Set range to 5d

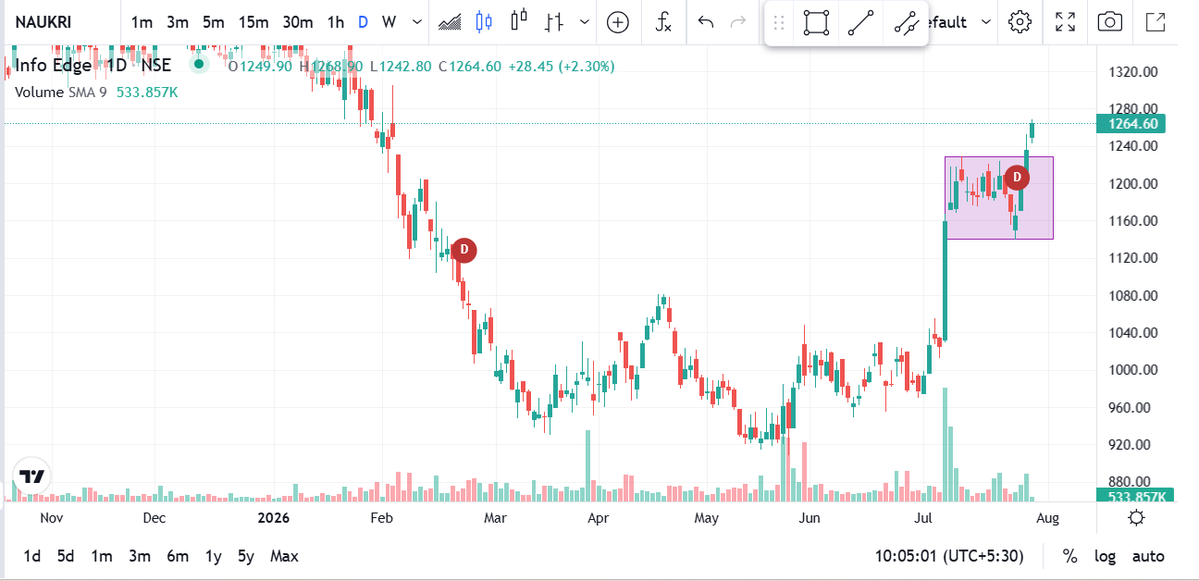[66, 556]
